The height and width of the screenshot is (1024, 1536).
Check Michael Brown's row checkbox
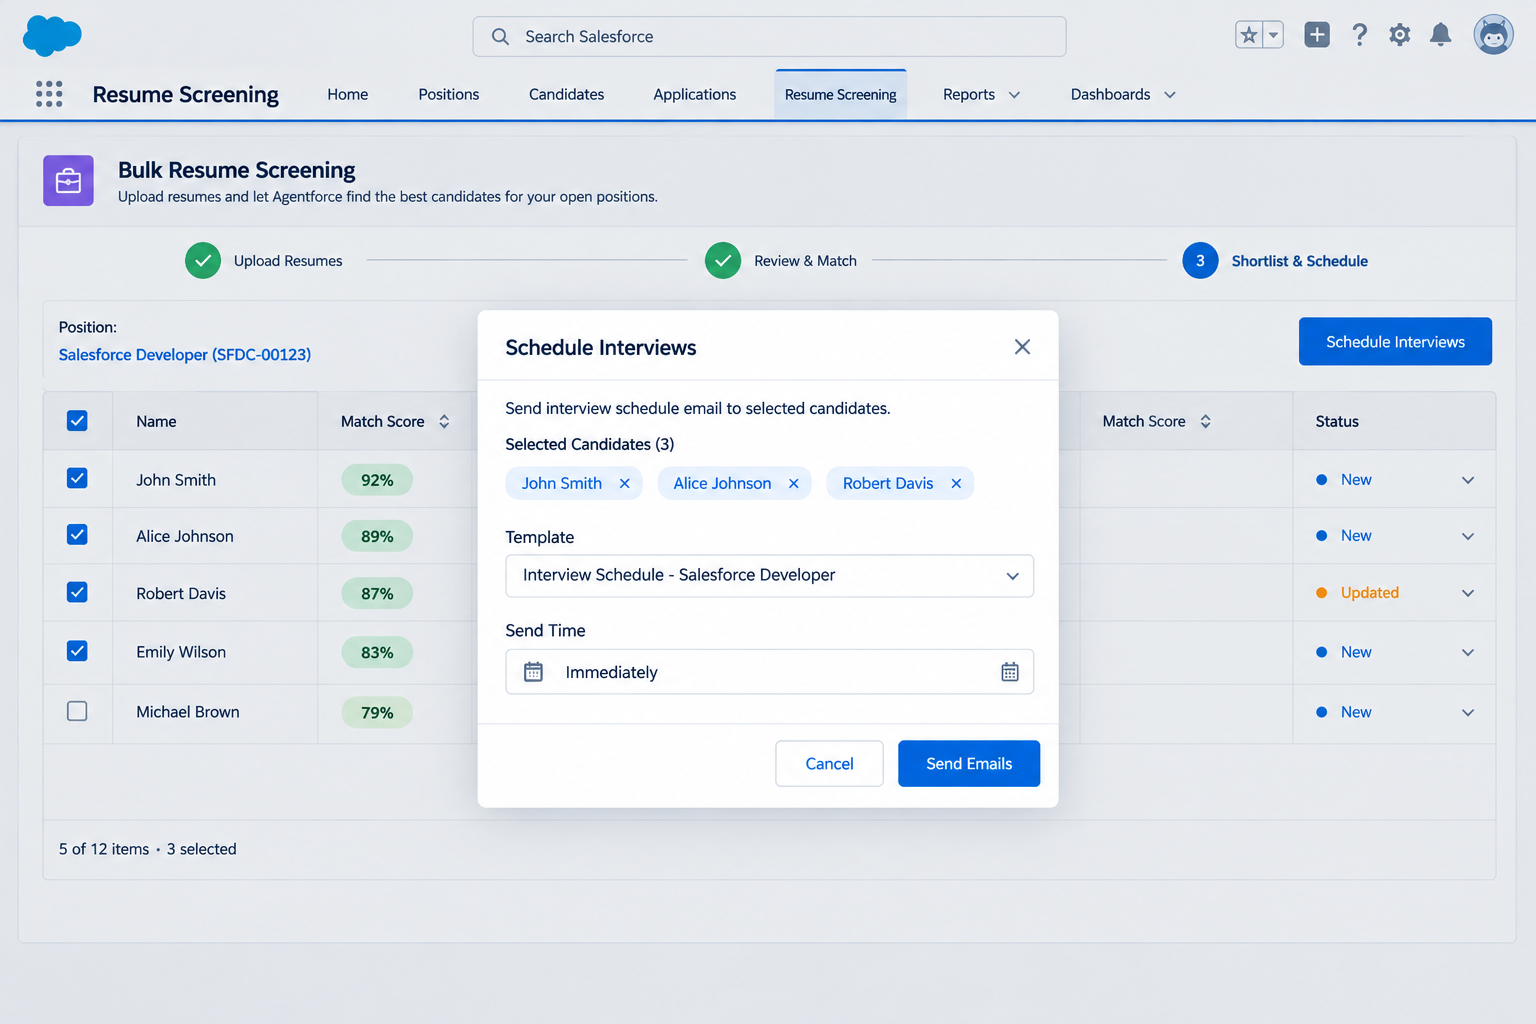[77, 711]
